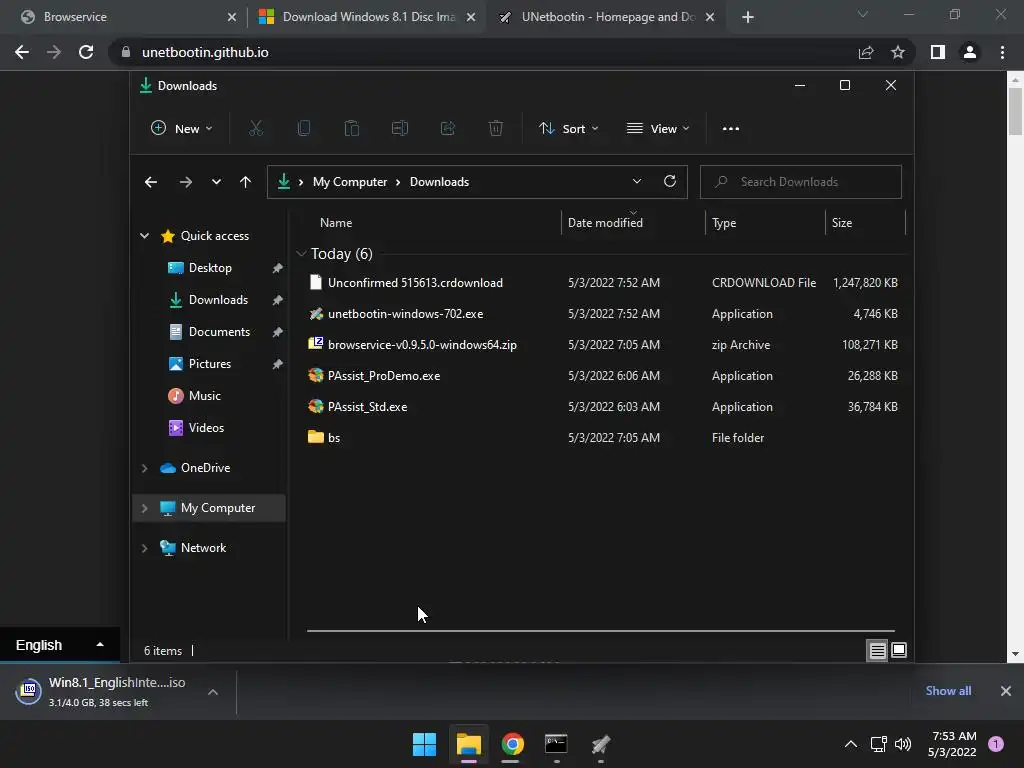Click terminal icon on taskbar
Image resolution: width=1024 pixels, height=768 pixels.
coord(556,744)
